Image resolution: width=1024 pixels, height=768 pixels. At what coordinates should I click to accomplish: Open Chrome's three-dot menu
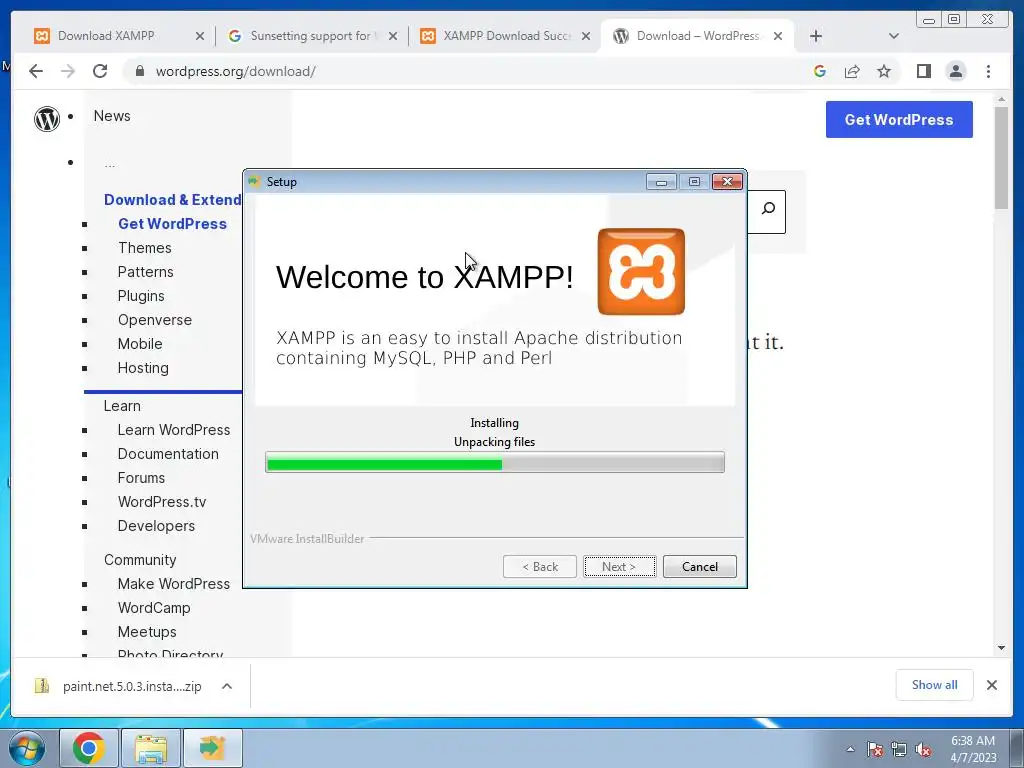[988, 71]
